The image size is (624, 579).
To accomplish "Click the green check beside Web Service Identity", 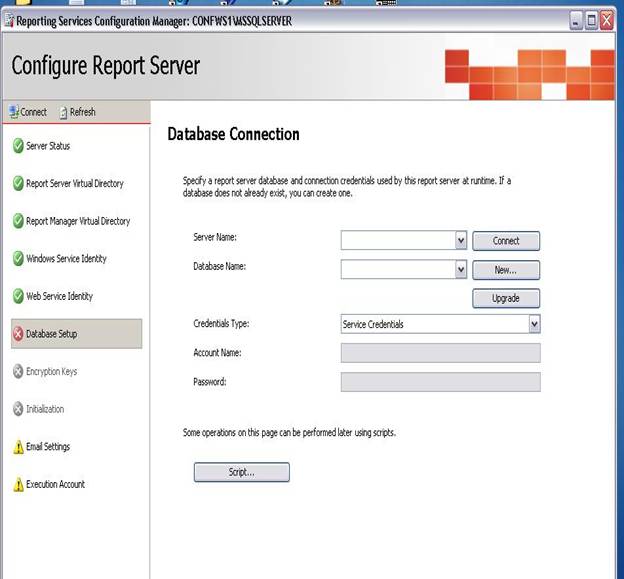I will pyautogui.click(x=18, y=296).
